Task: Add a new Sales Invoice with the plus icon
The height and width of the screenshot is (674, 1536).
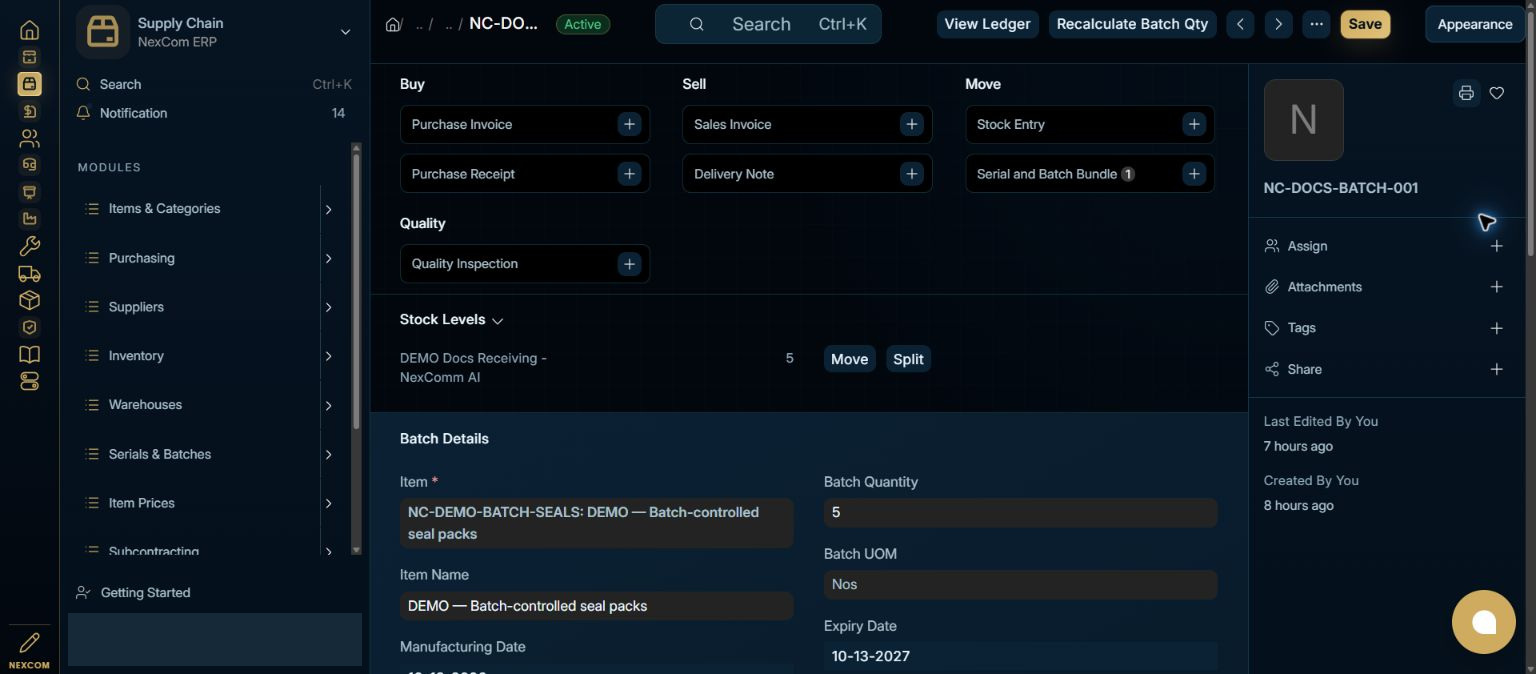Action: coord(911,124)
